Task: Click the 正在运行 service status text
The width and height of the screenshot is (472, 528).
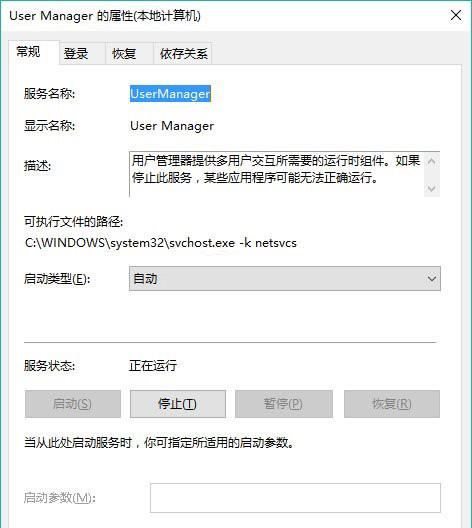Action: click(153, 365)
